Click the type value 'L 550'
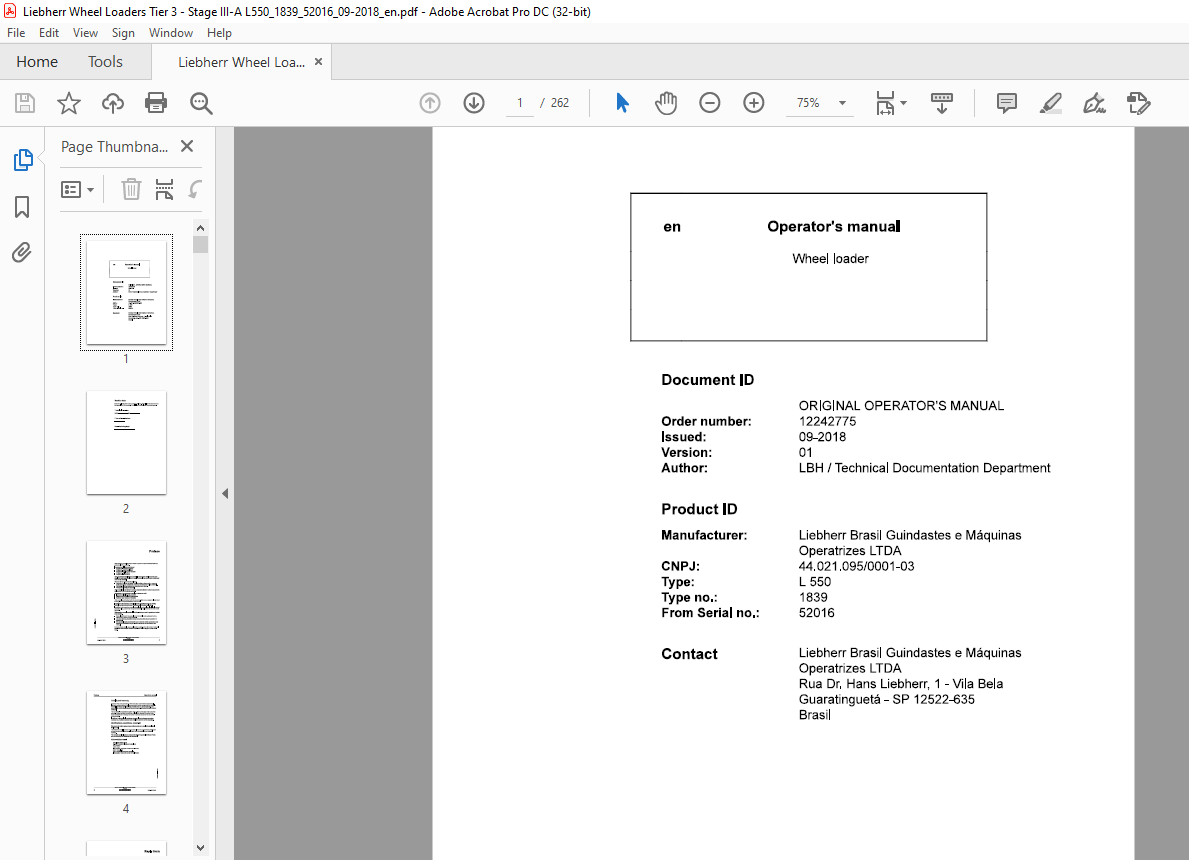Screen dimensions: 1189x860 coord(814,582)
